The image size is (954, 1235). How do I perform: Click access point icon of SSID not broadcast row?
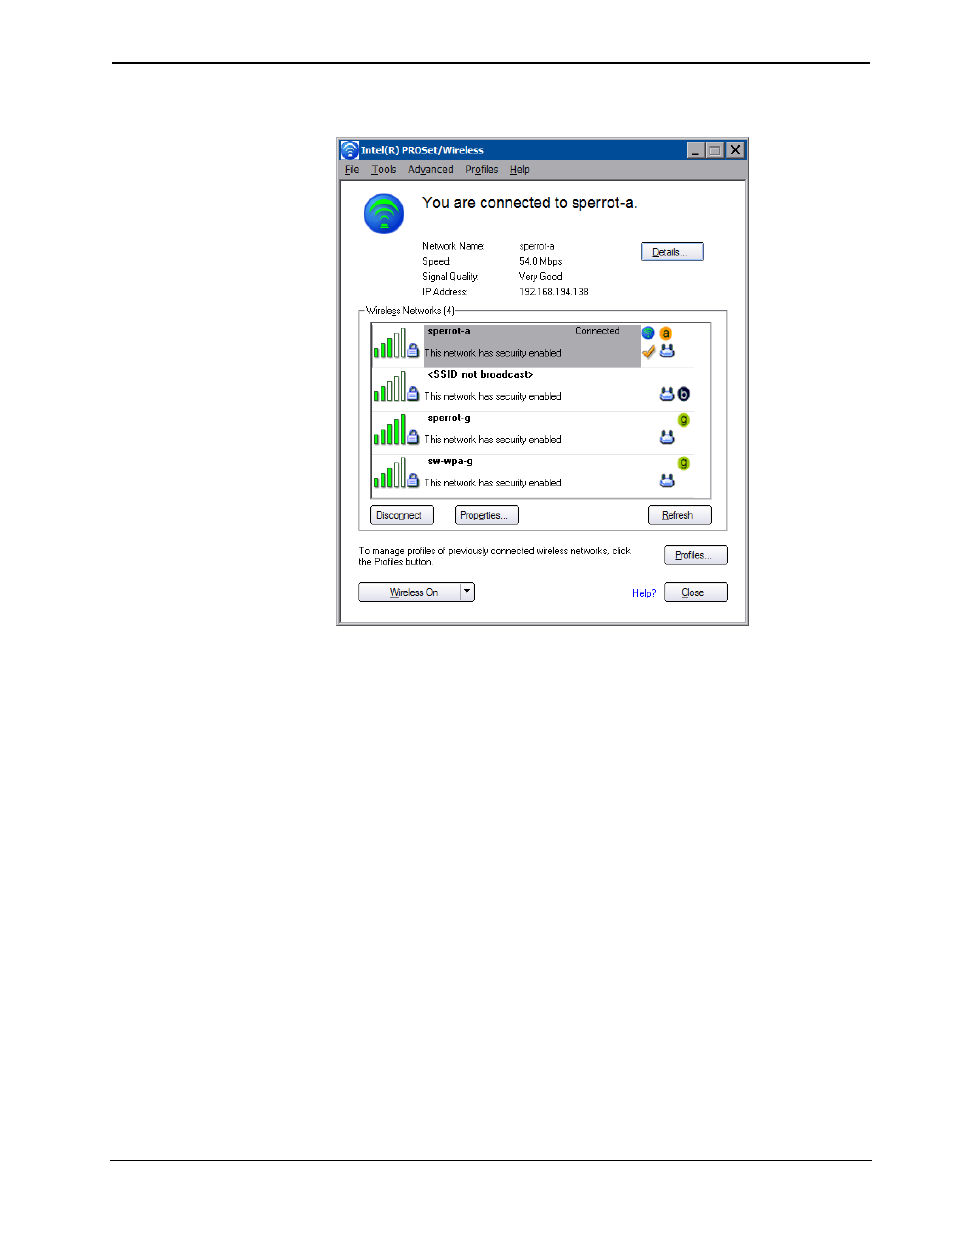coord(667,394)
